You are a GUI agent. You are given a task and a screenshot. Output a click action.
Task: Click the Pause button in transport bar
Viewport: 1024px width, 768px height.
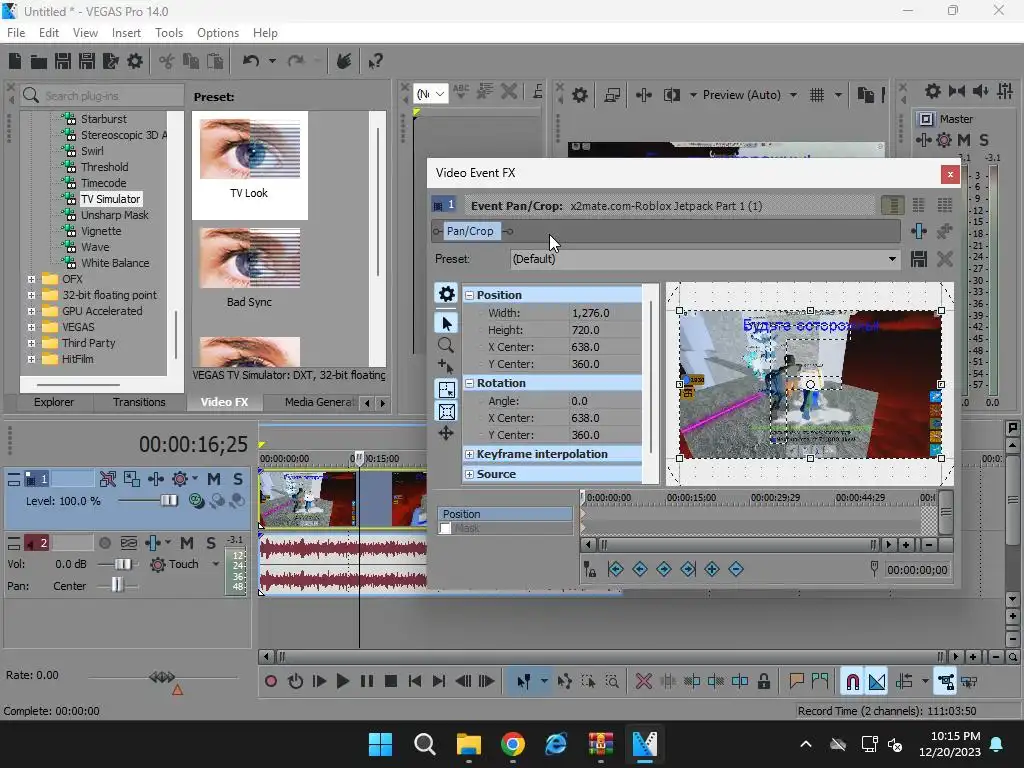point(367,682)
